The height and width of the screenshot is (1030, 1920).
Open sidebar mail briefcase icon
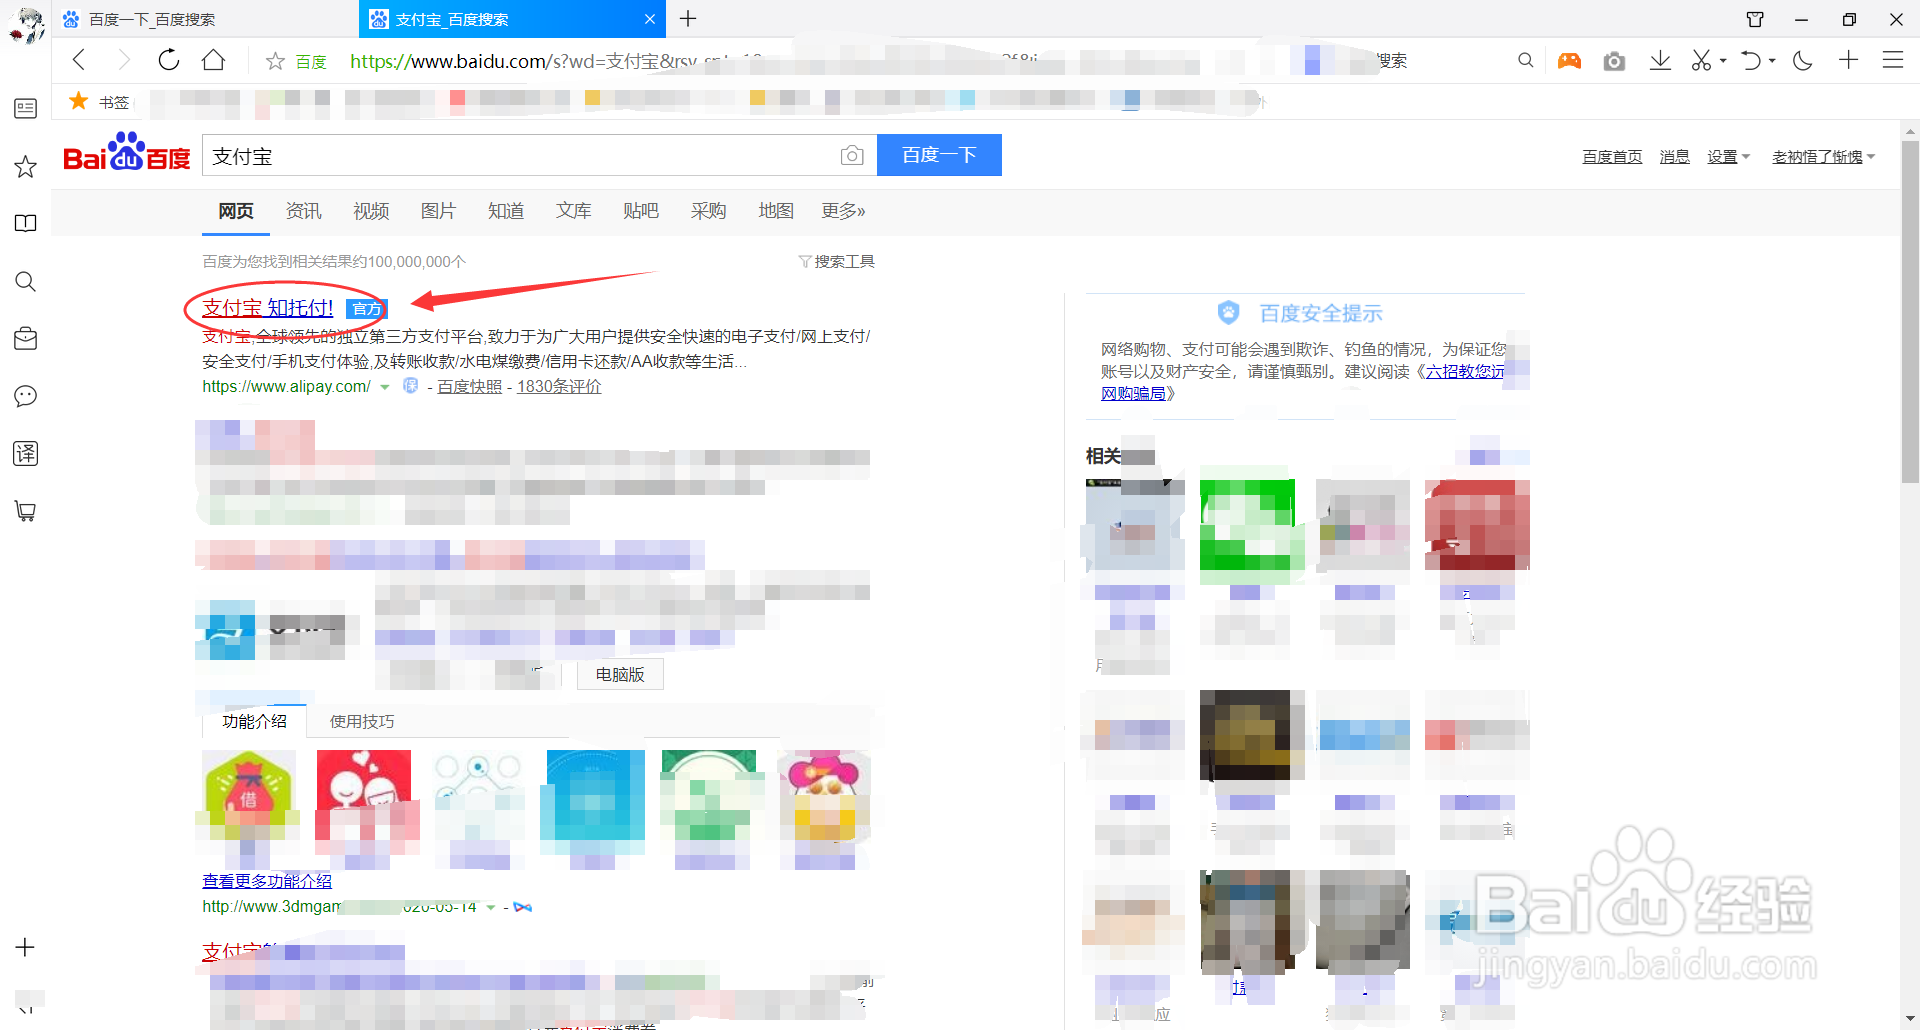coord(26,338)
